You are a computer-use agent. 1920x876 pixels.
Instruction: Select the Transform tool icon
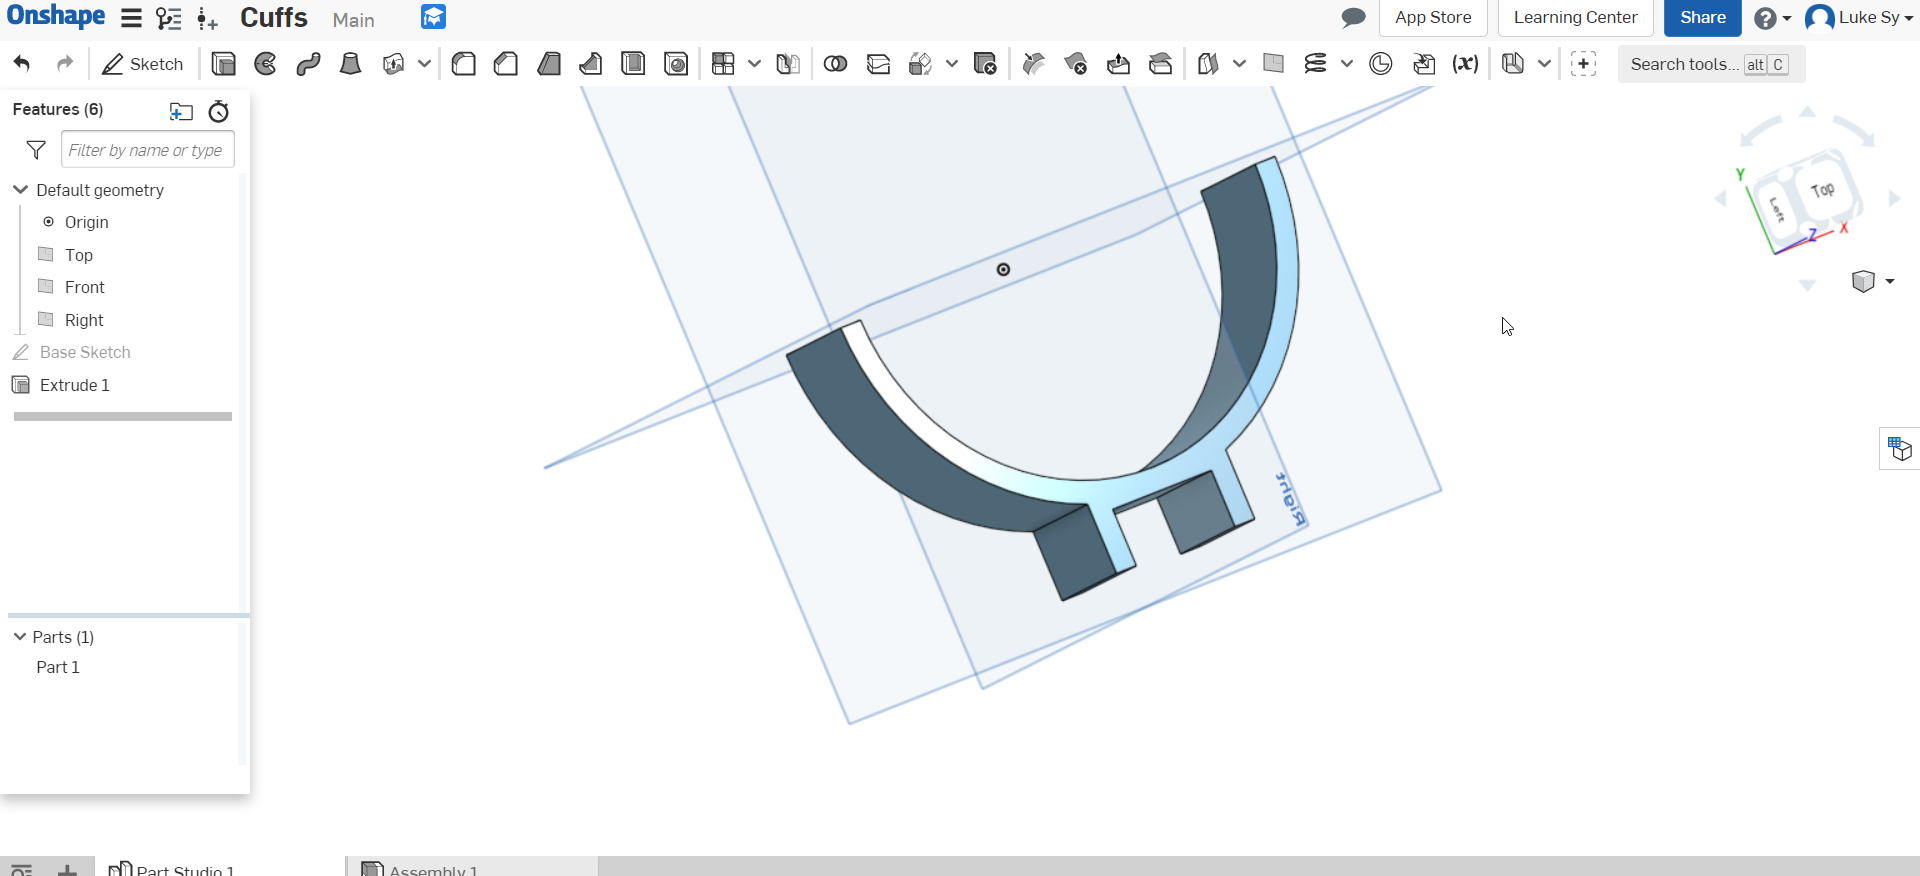(920, 64)
